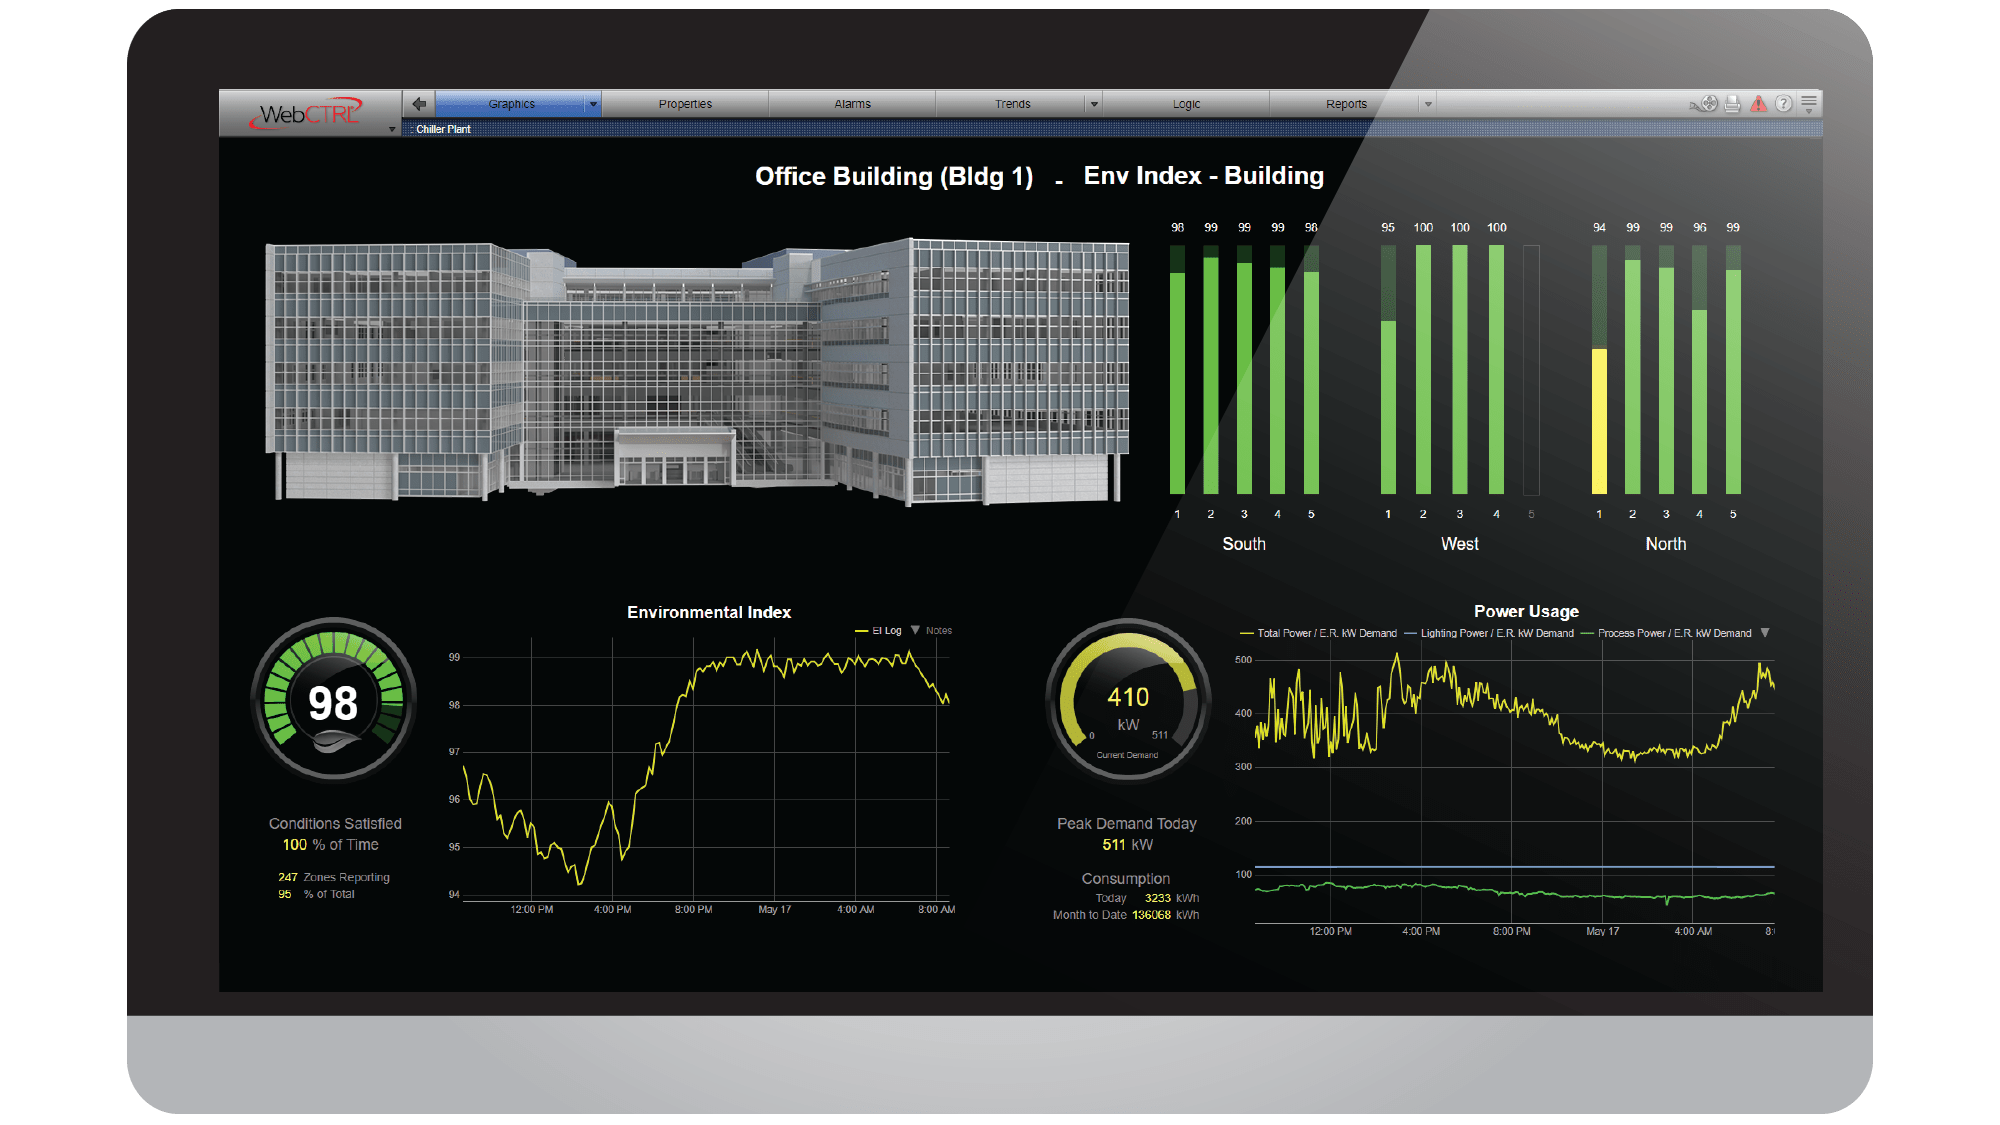
Task: Expand the Reports tab dropdown arrow
Action: (x=1428, y=104)
